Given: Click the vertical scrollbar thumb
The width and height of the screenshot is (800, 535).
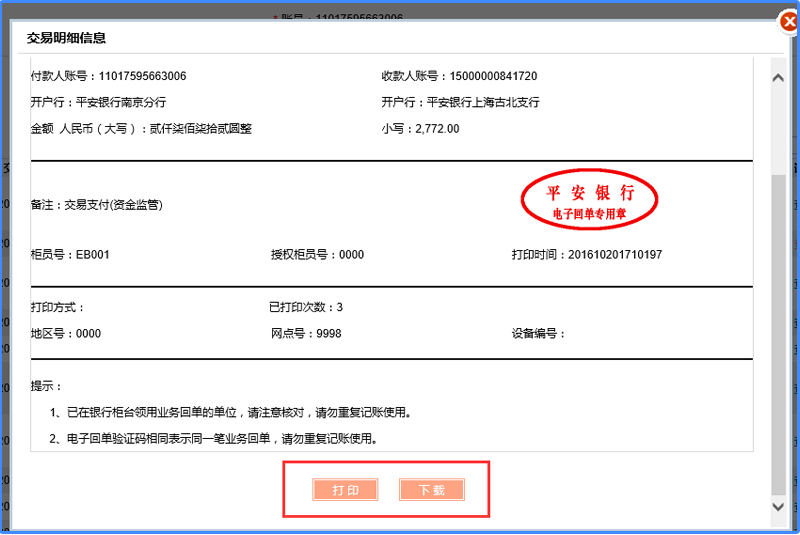Looking at the screenshot, I should tap(779, 330).
